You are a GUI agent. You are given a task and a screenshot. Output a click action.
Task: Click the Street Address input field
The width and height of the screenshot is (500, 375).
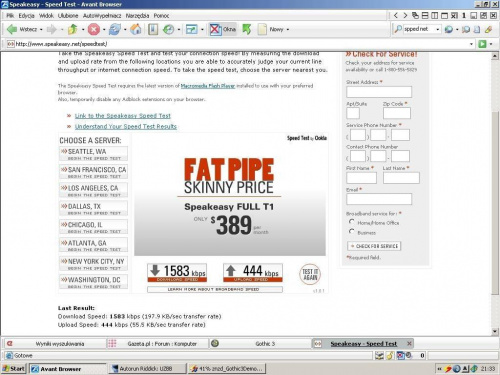pos(379,92)
